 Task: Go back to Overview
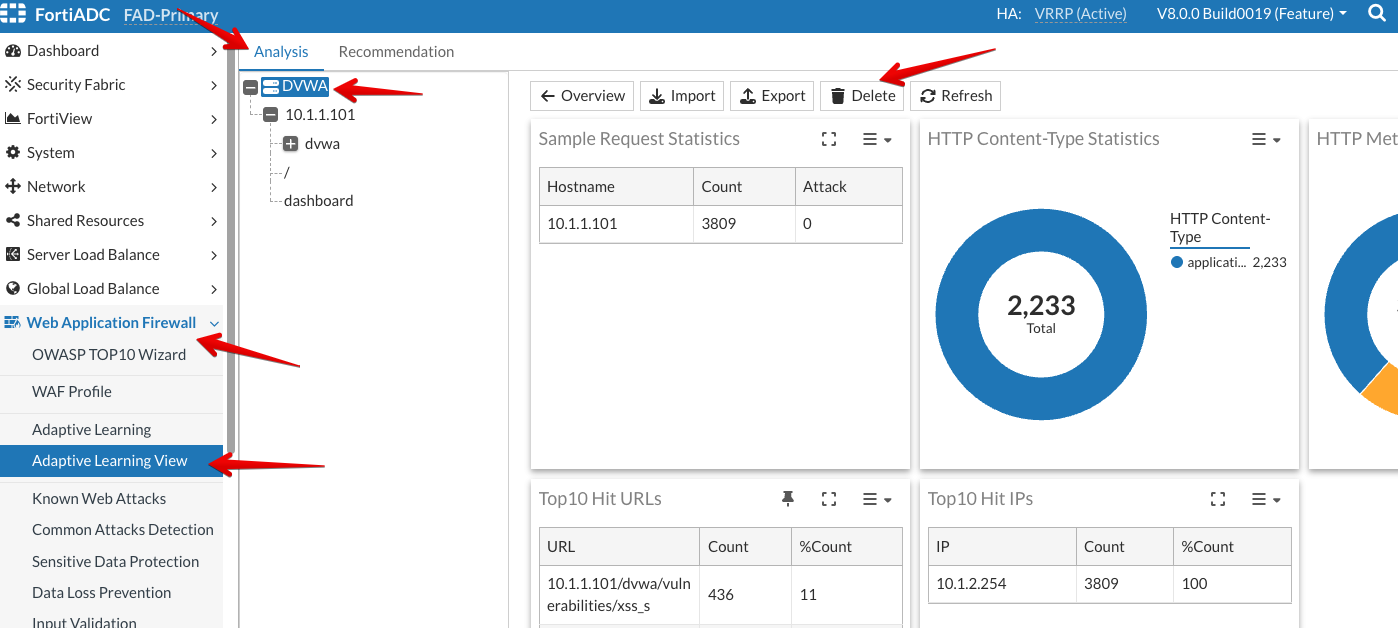tap(582, 96)
